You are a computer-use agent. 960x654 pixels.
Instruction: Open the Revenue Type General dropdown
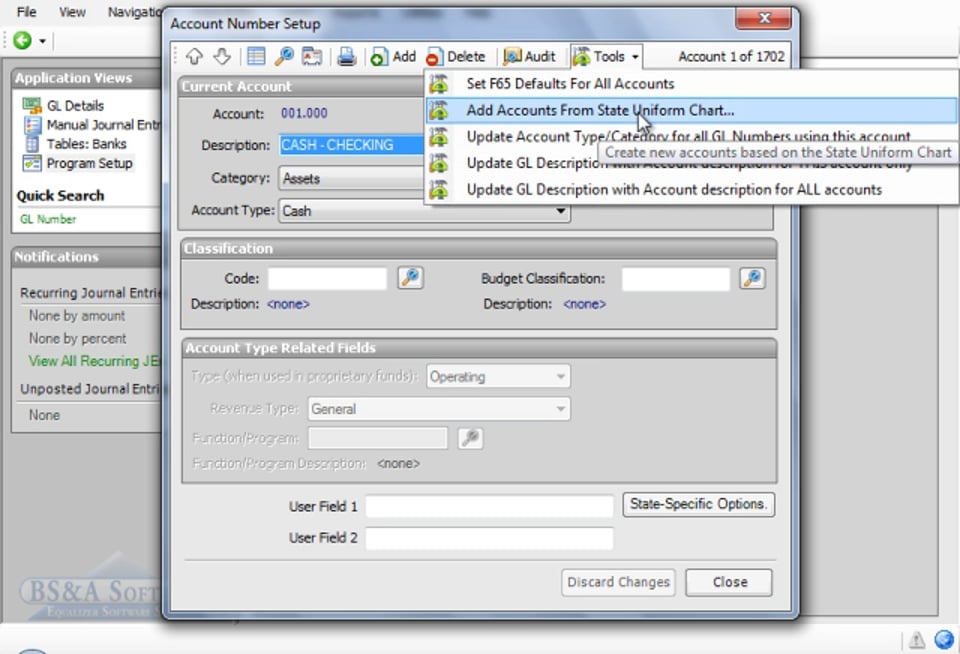pyautogui.click(x=439, y=409)
